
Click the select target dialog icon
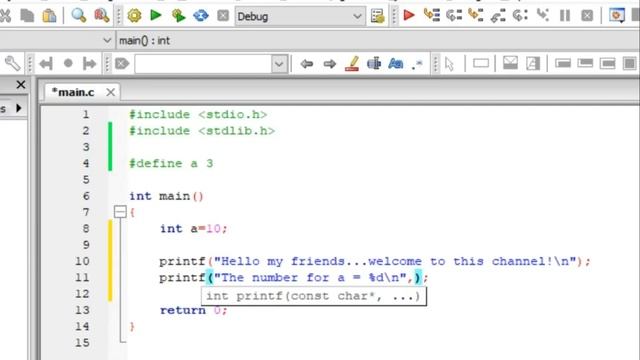point(378,16)
